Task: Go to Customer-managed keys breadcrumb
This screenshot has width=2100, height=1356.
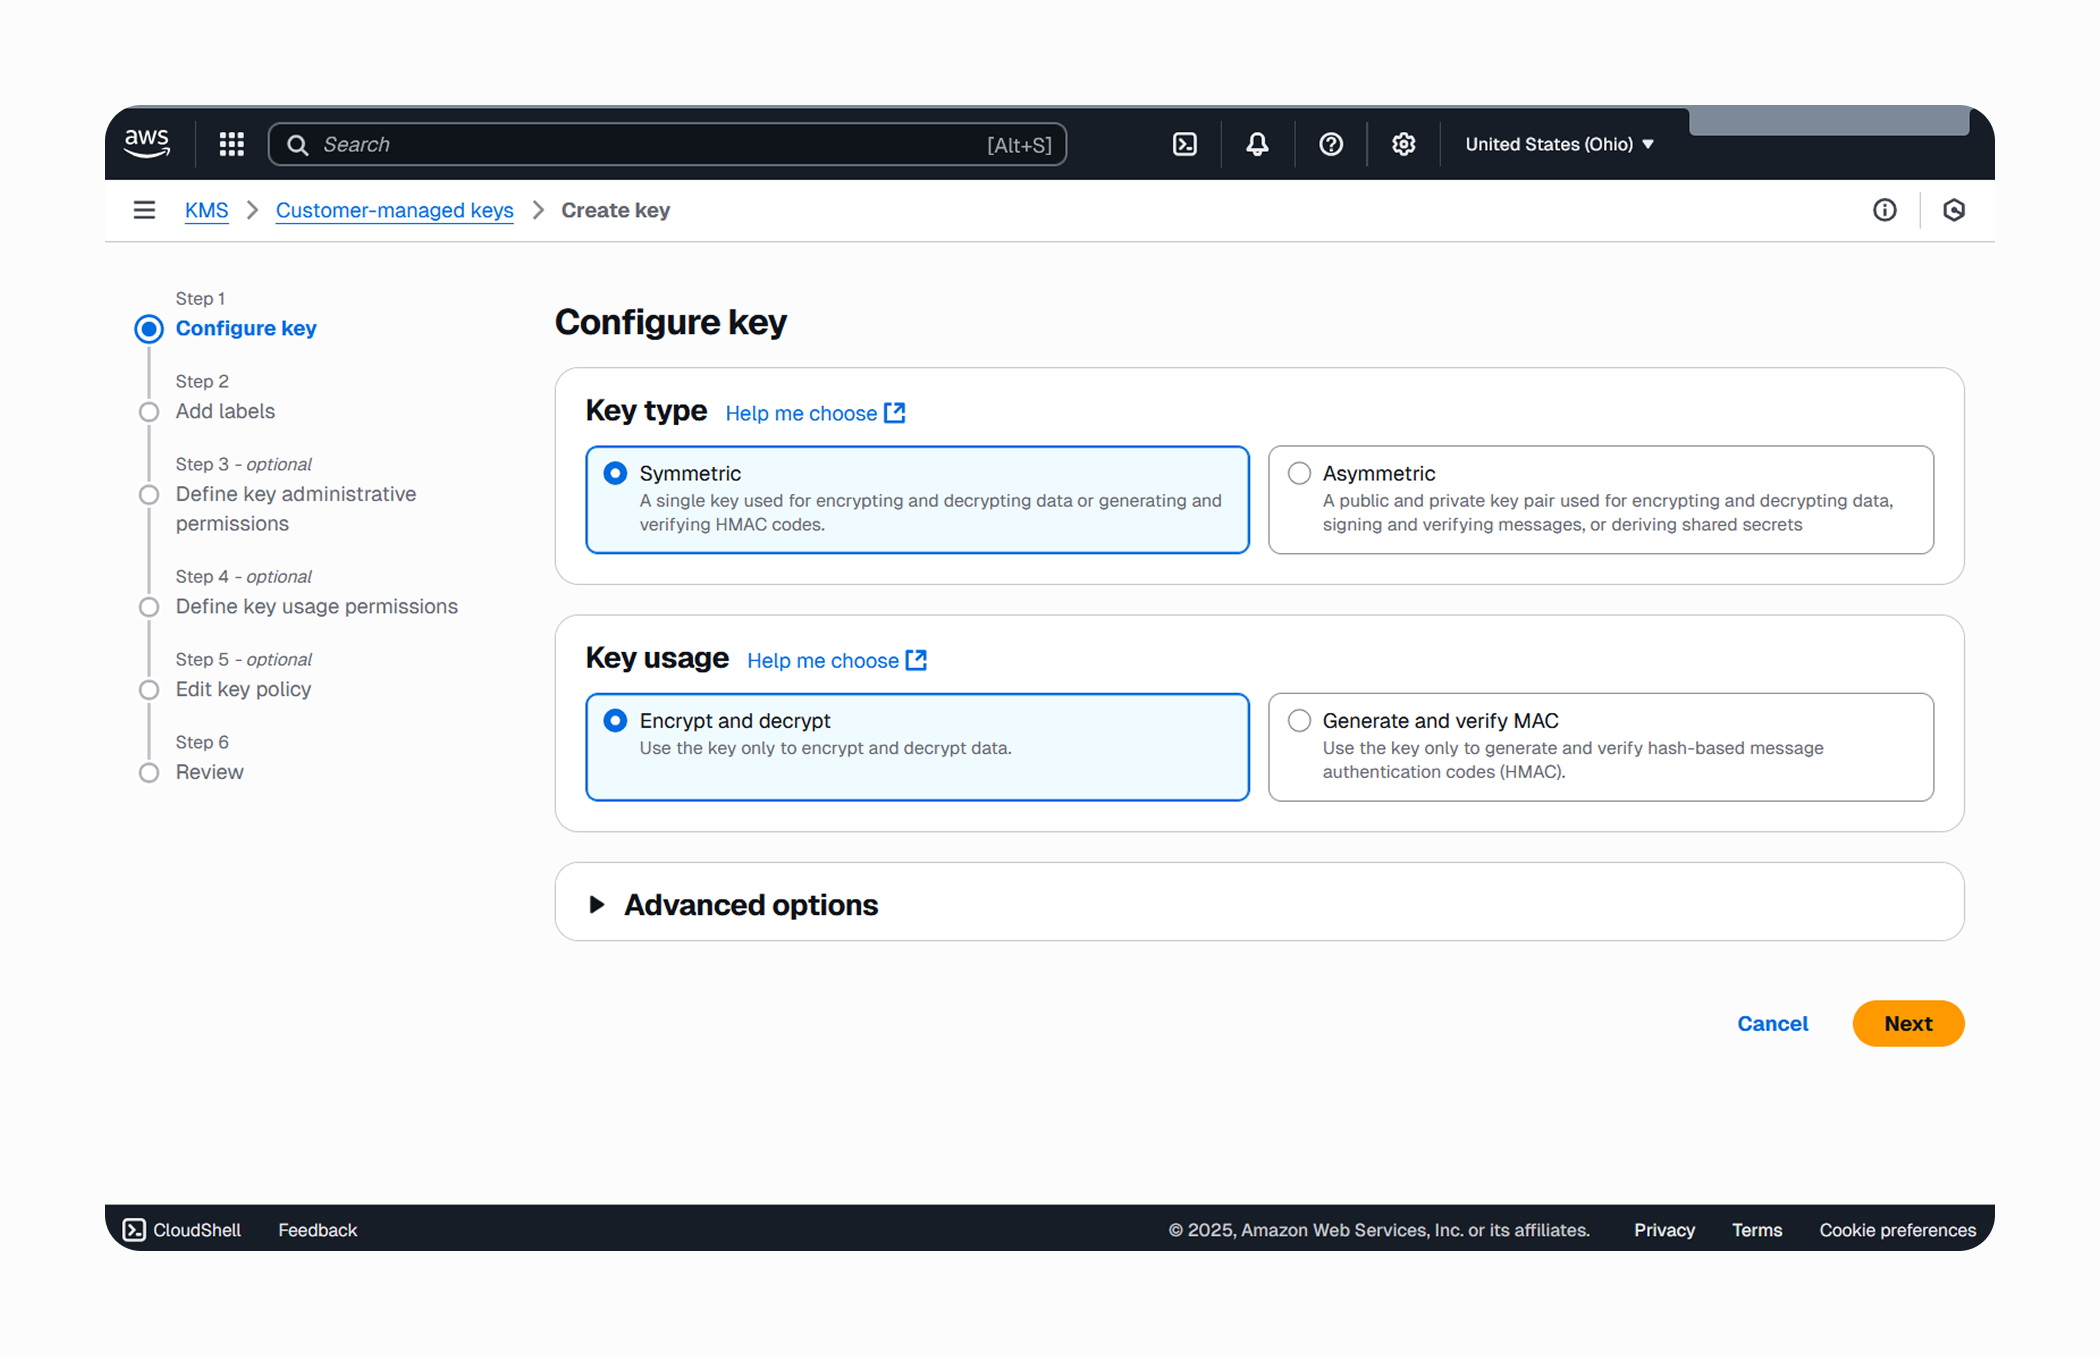Action: 395,210
